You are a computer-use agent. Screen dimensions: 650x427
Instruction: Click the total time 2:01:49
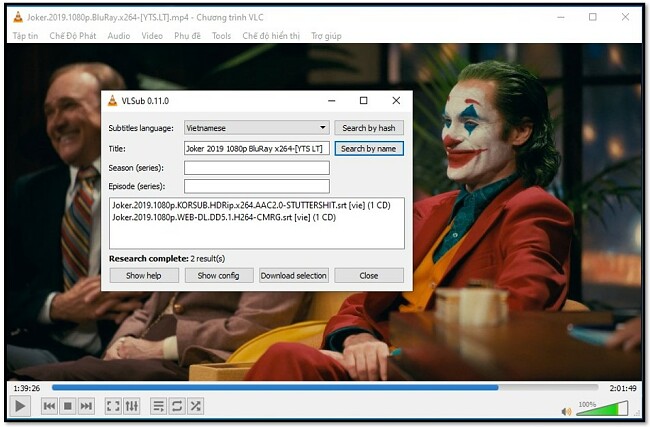(623, 388)
